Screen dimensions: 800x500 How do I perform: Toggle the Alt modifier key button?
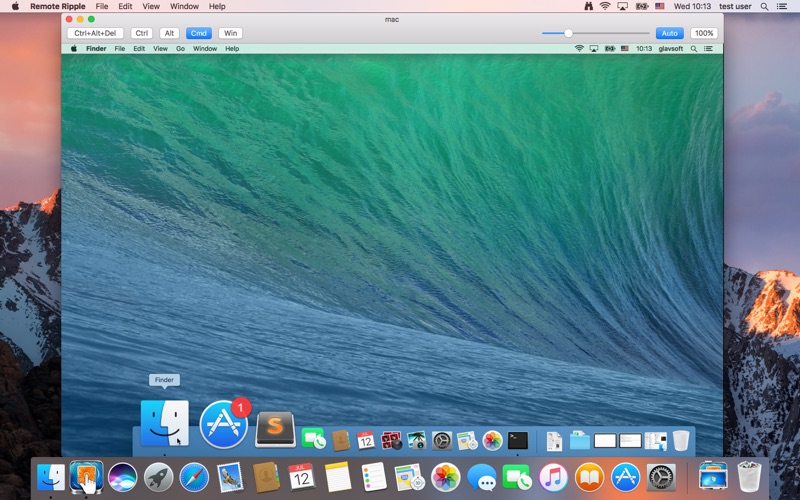click(169, 33)
